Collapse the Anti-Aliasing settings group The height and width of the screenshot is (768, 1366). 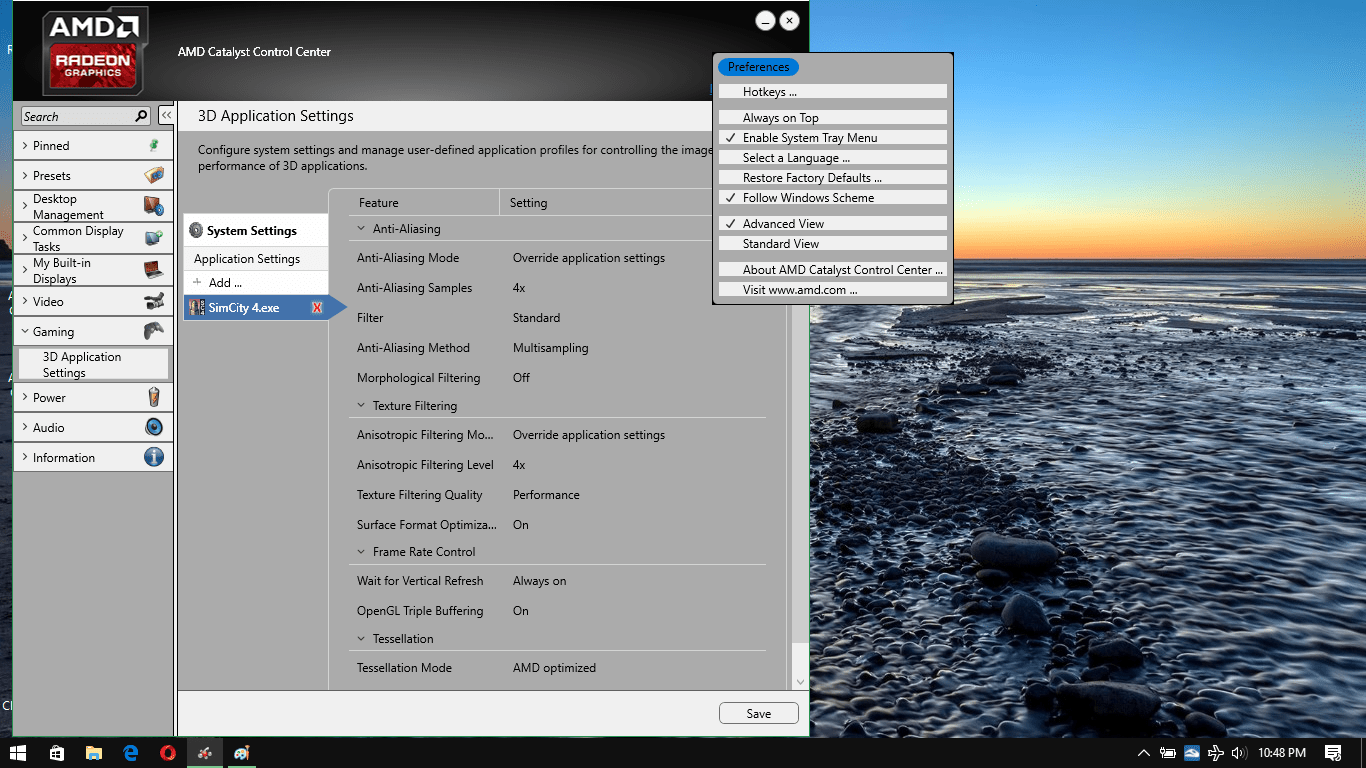[361, 228]
